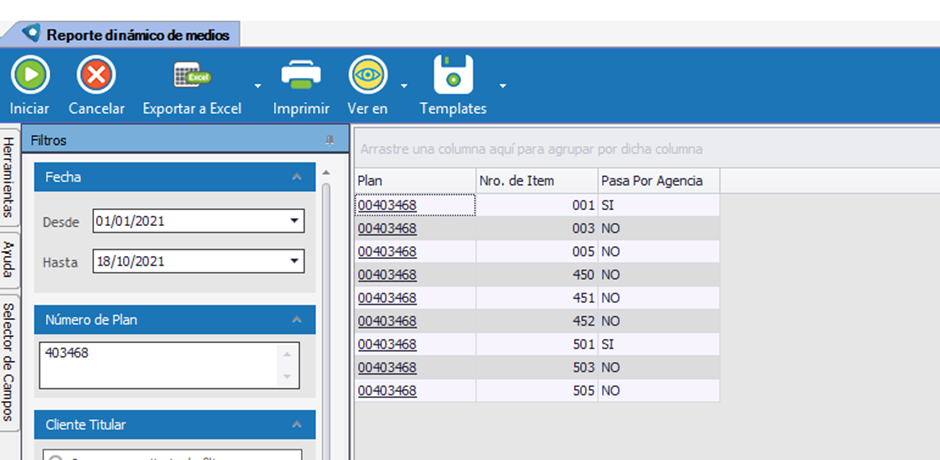
Task: Click the Exportar a Excel icon
Action: coord(190,75)
